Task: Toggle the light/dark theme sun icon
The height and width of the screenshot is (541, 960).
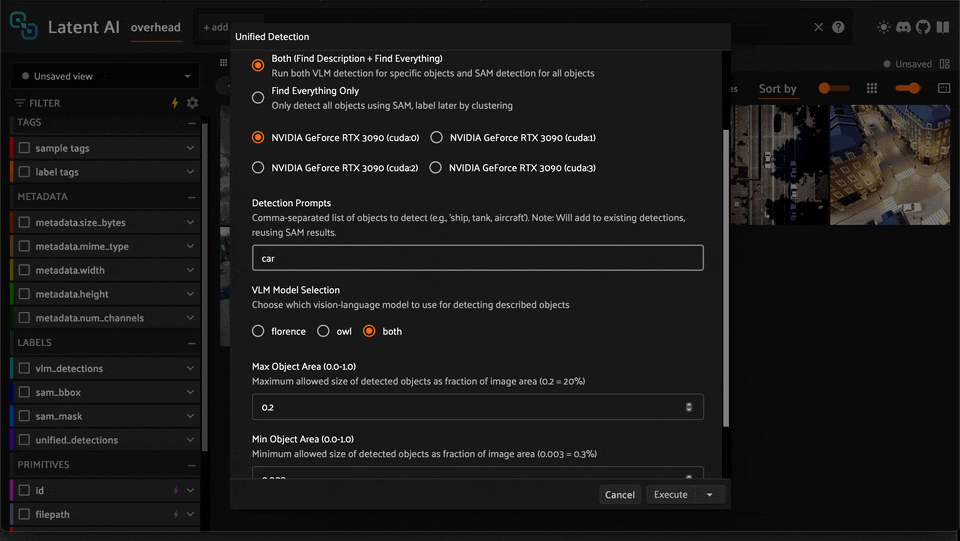Action: coord(883,27)
